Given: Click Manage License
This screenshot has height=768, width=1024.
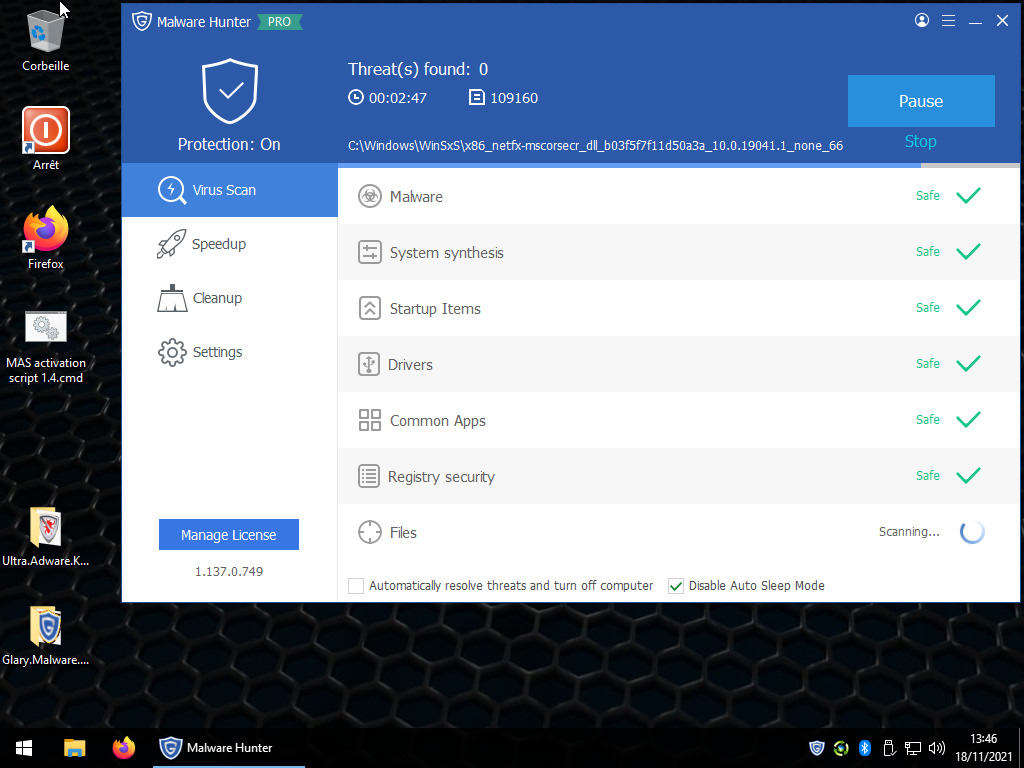Looking at the screenshot, I should click(228, 534).
